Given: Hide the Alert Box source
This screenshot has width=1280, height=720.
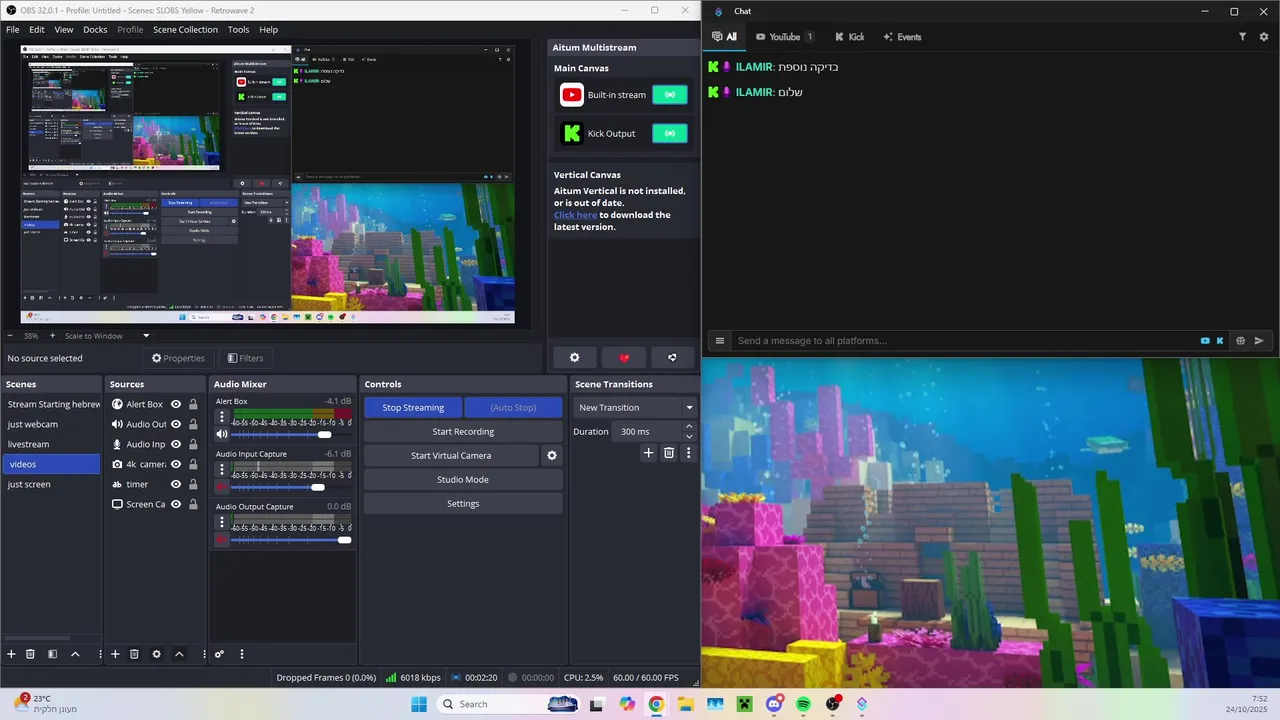Looking at the screenshot, I should point(176,404).
